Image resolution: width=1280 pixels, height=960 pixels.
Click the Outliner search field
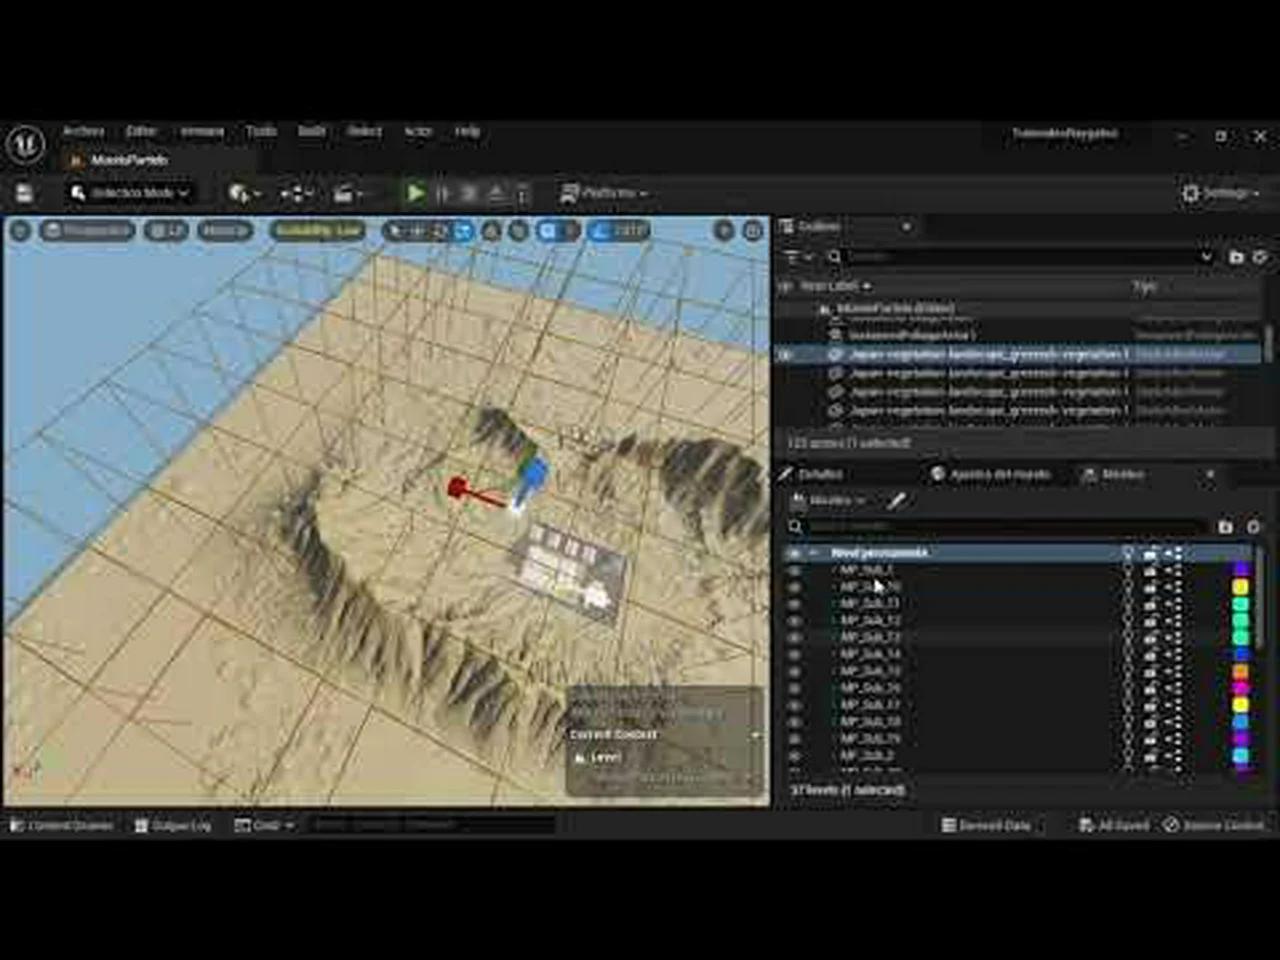click(1020, 257)
